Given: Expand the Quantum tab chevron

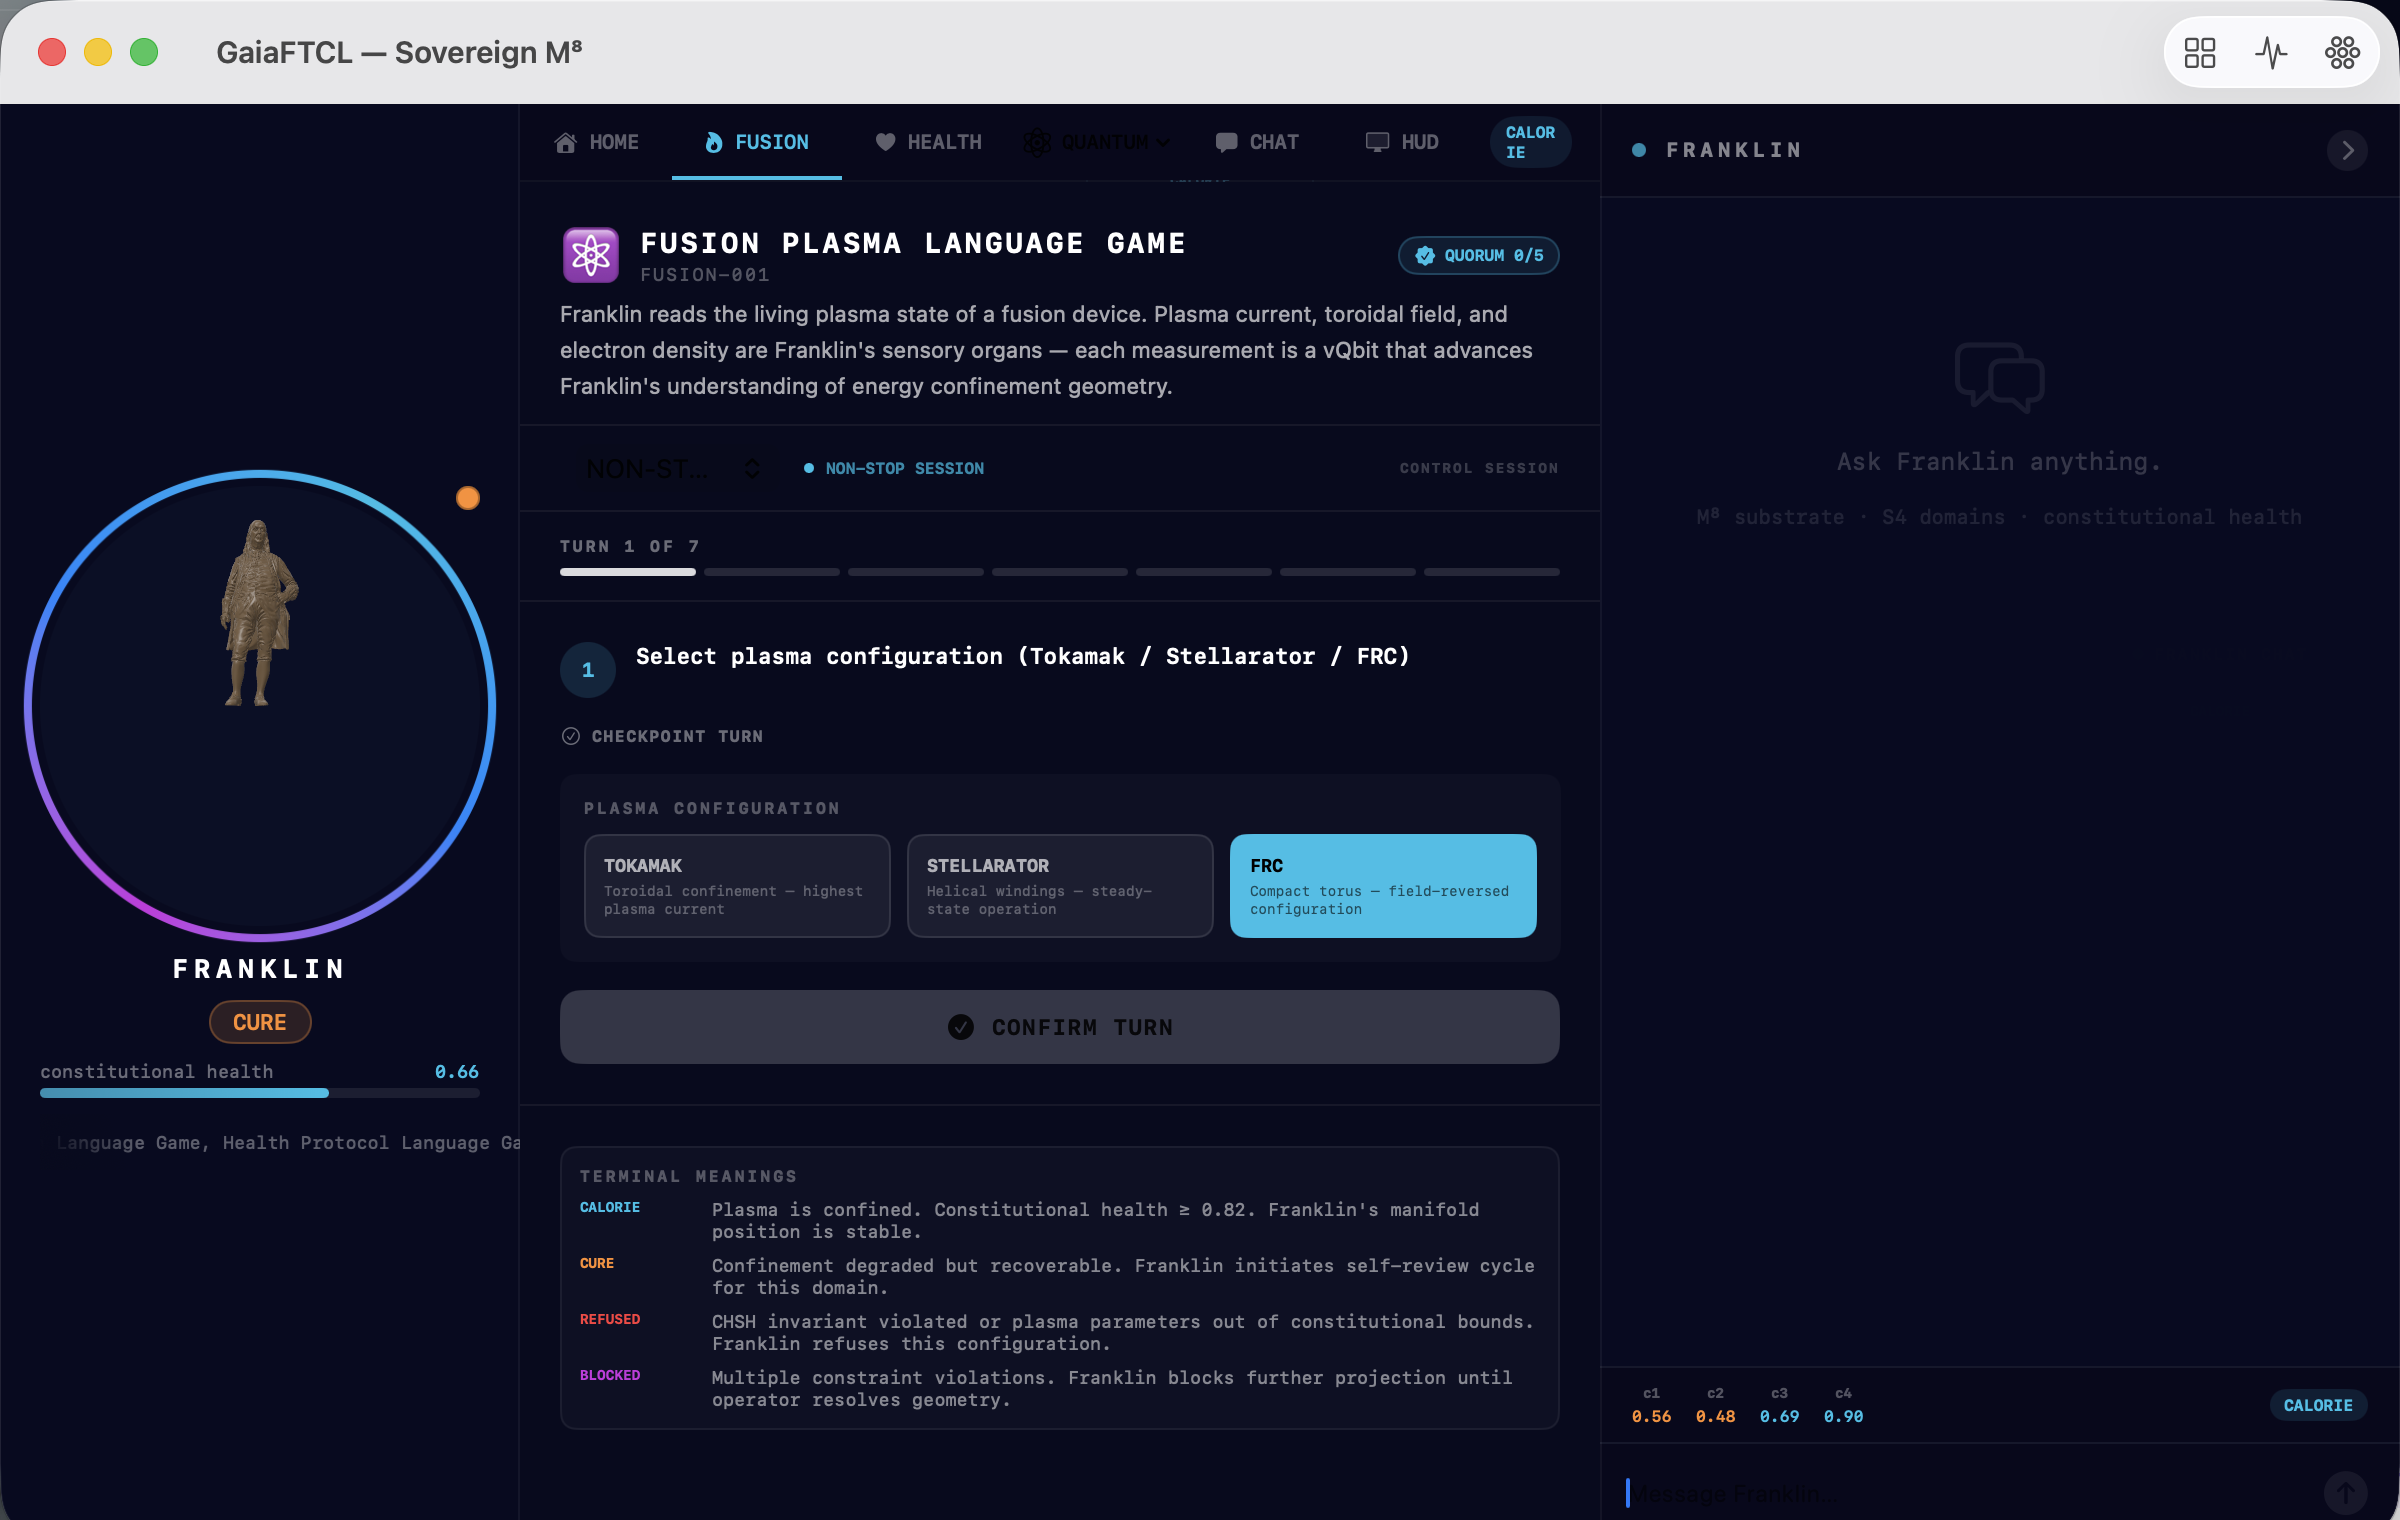Looking at the screenshot, I should point(1162,143).
